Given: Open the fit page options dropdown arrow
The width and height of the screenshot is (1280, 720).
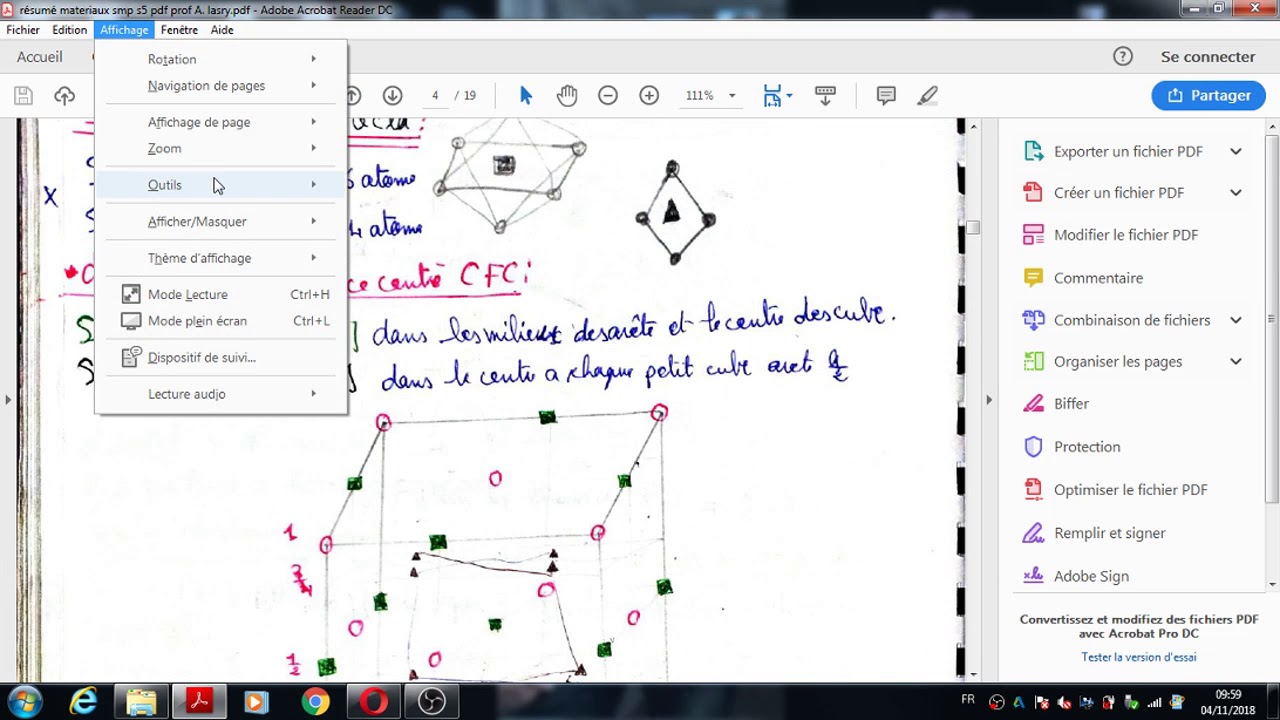Looking at the screenshot, I should coord(790,95).
